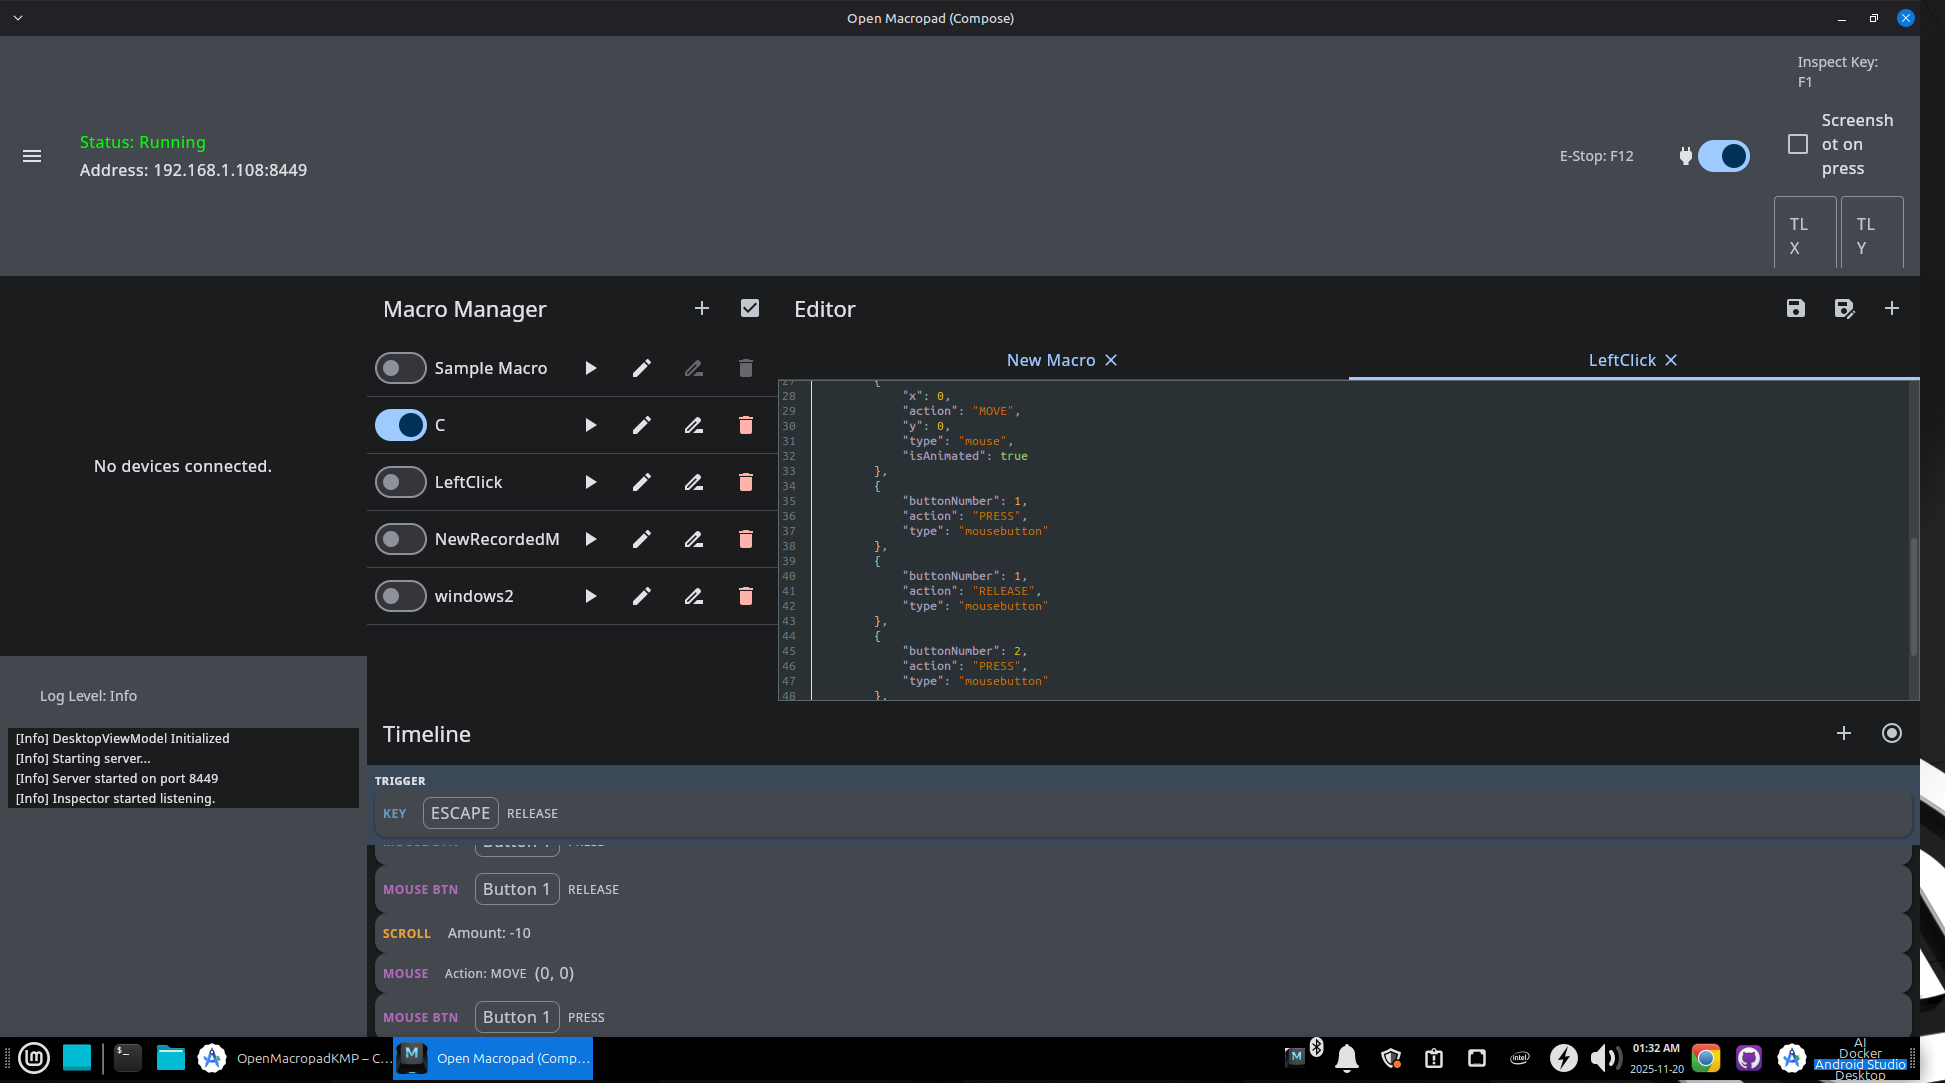Start recording in the Timeline
The width and height of the screenshot is (1945, 1083).
(x=1891, y=733)
